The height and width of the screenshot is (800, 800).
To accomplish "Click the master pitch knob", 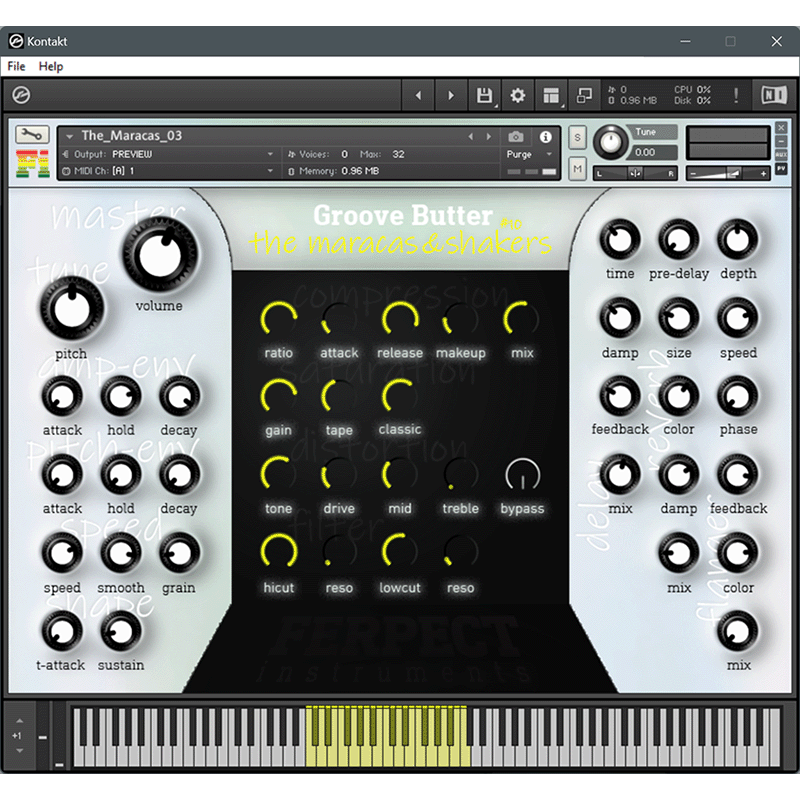I will point(71,309).
